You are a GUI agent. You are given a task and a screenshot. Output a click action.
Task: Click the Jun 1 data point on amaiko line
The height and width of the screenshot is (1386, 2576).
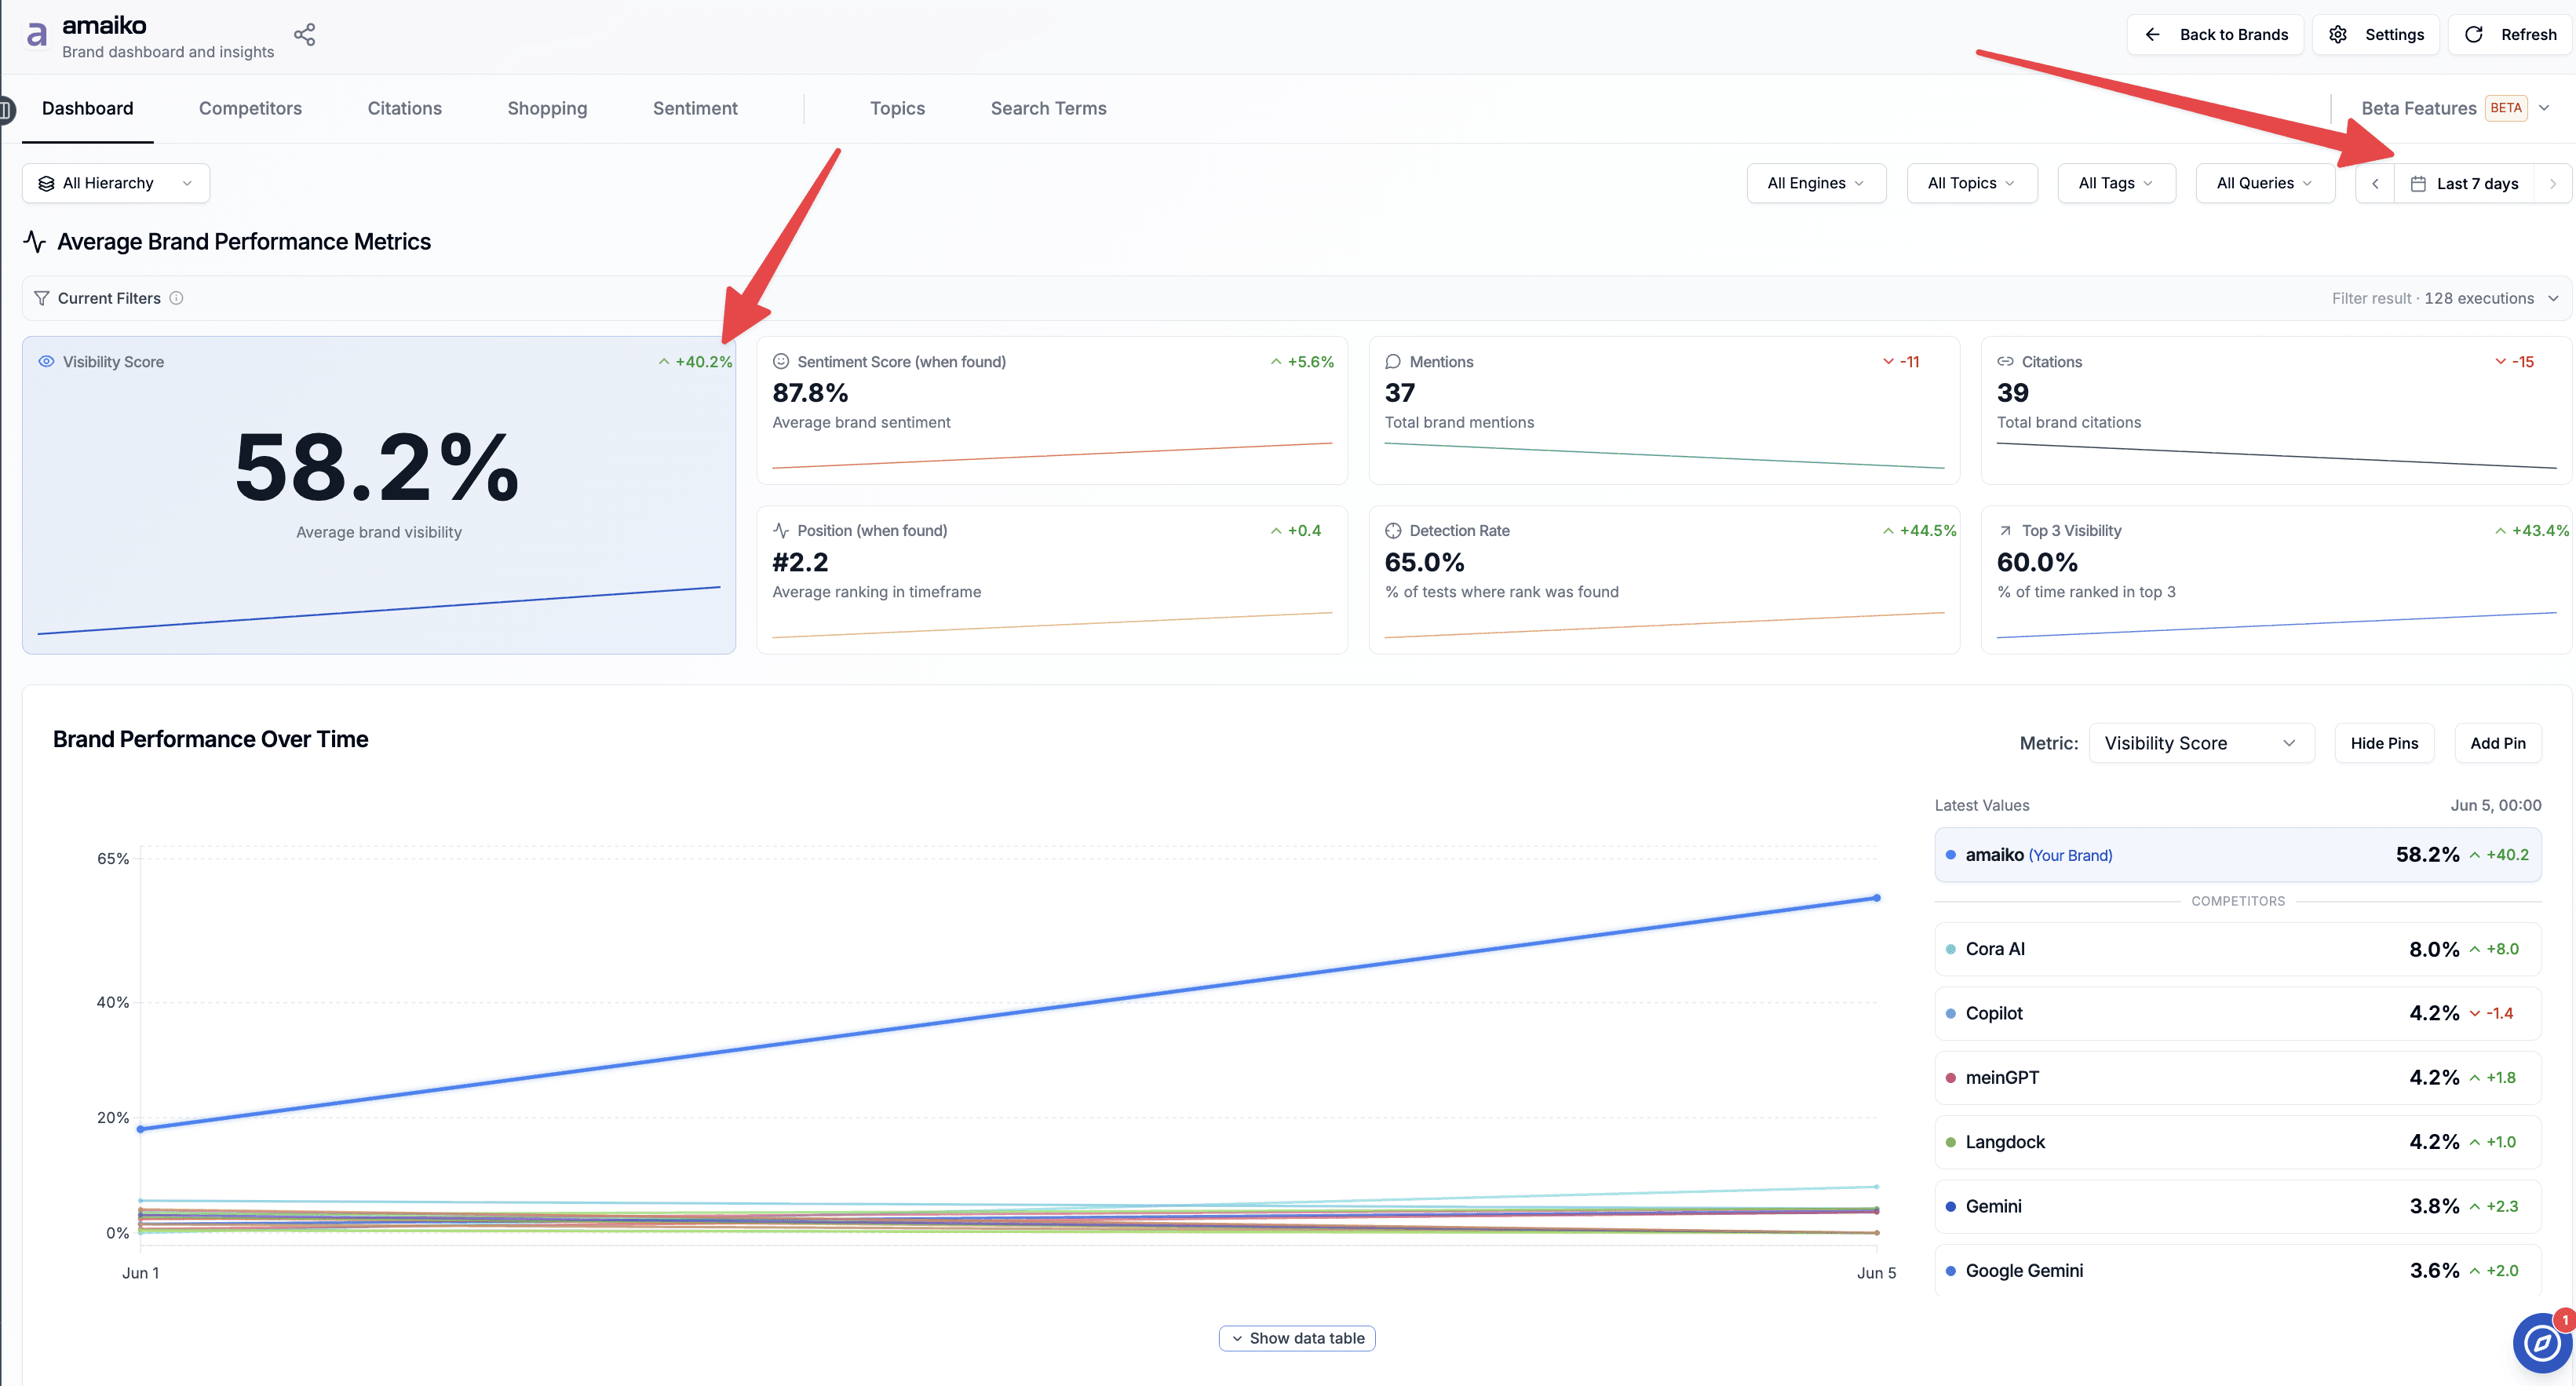coord(141,1129)
